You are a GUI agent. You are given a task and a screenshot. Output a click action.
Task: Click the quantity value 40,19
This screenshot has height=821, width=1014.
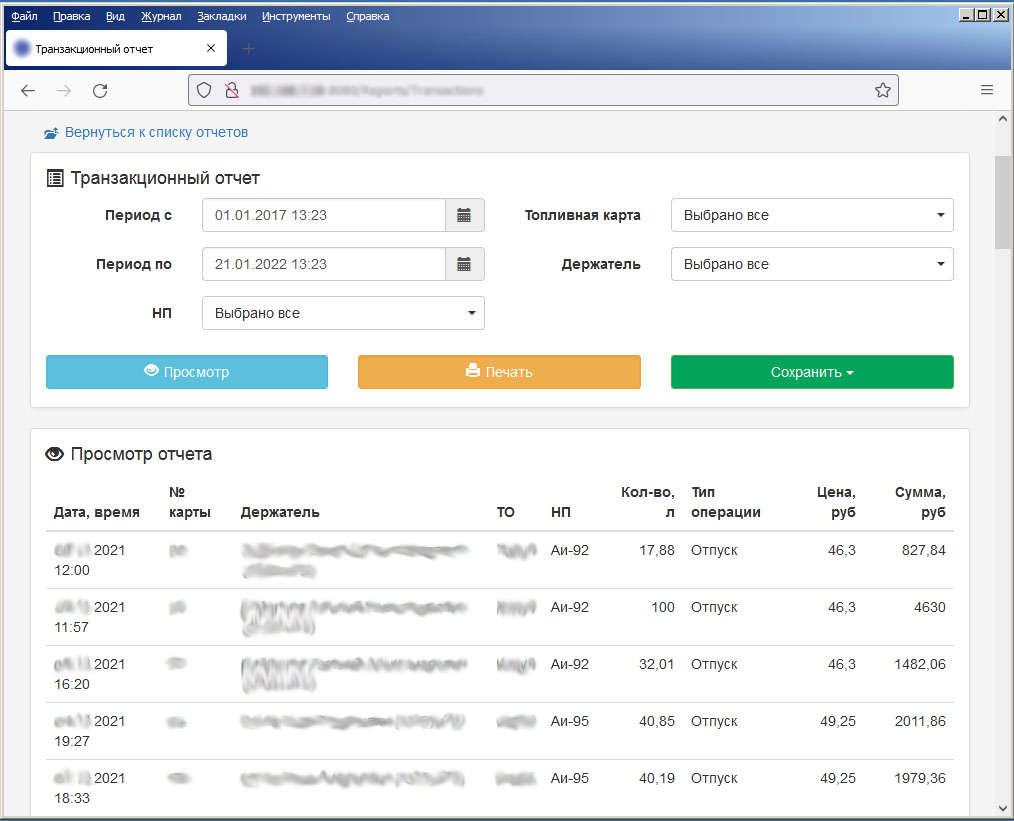coord(657,778)
